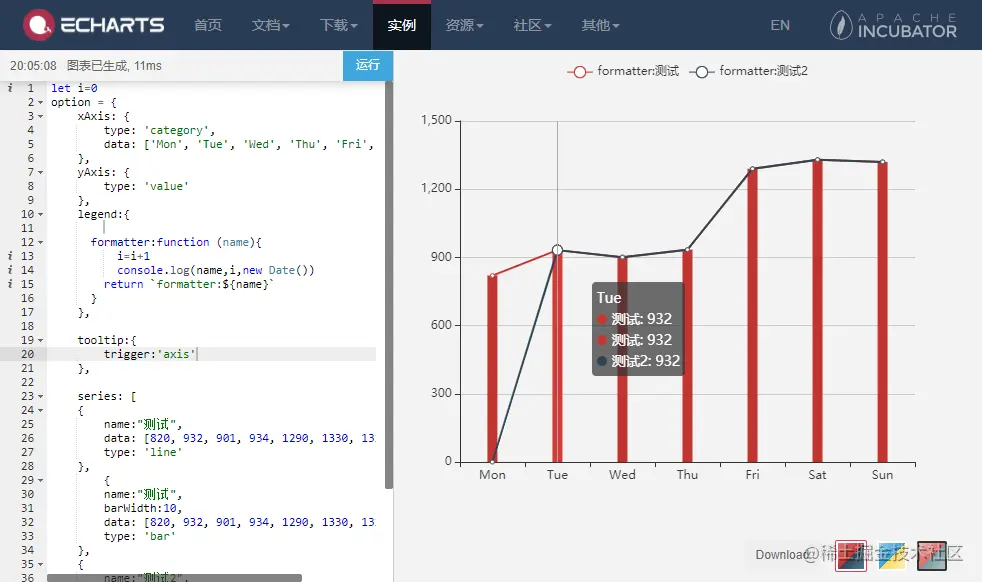Click the Mon red line data point
This screenshot has width=982, height=582.
[x=492, y=276]
